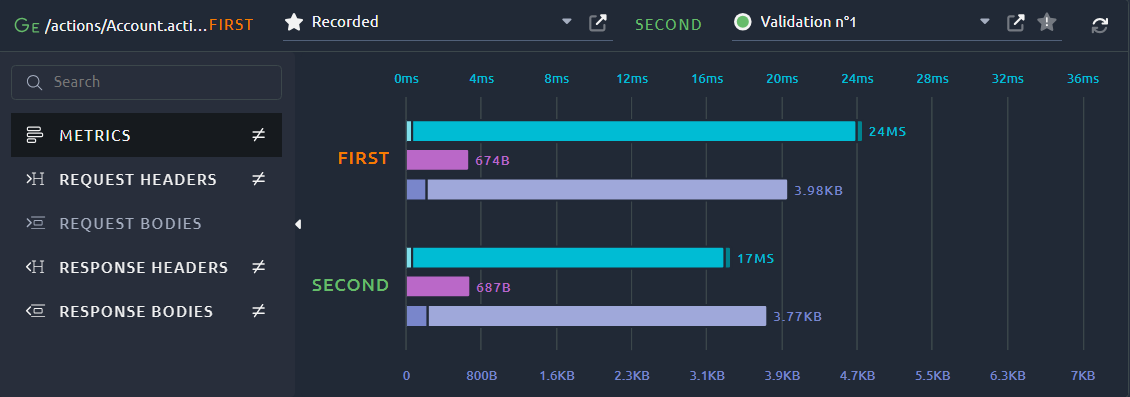
Task: Click the /actions/Account.acti... request title
Action: (x=126, y=25)
